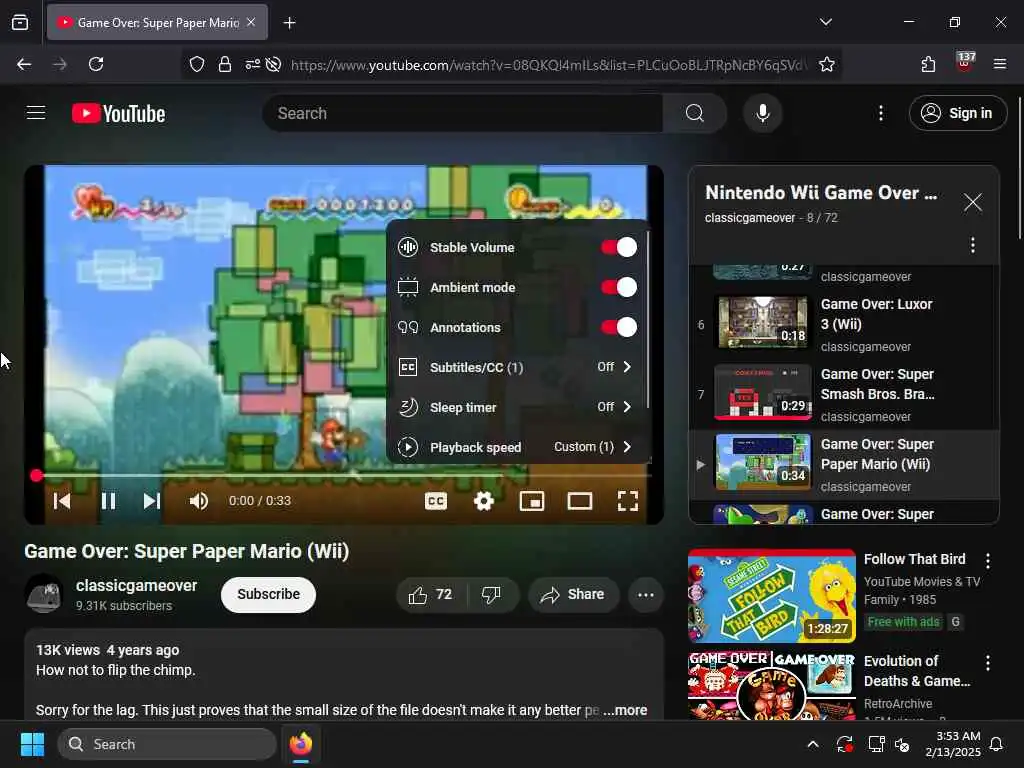Open site security padlock info
This screenshot has width=1024, height=768.
pyautogui.click(x=225, y=64)
